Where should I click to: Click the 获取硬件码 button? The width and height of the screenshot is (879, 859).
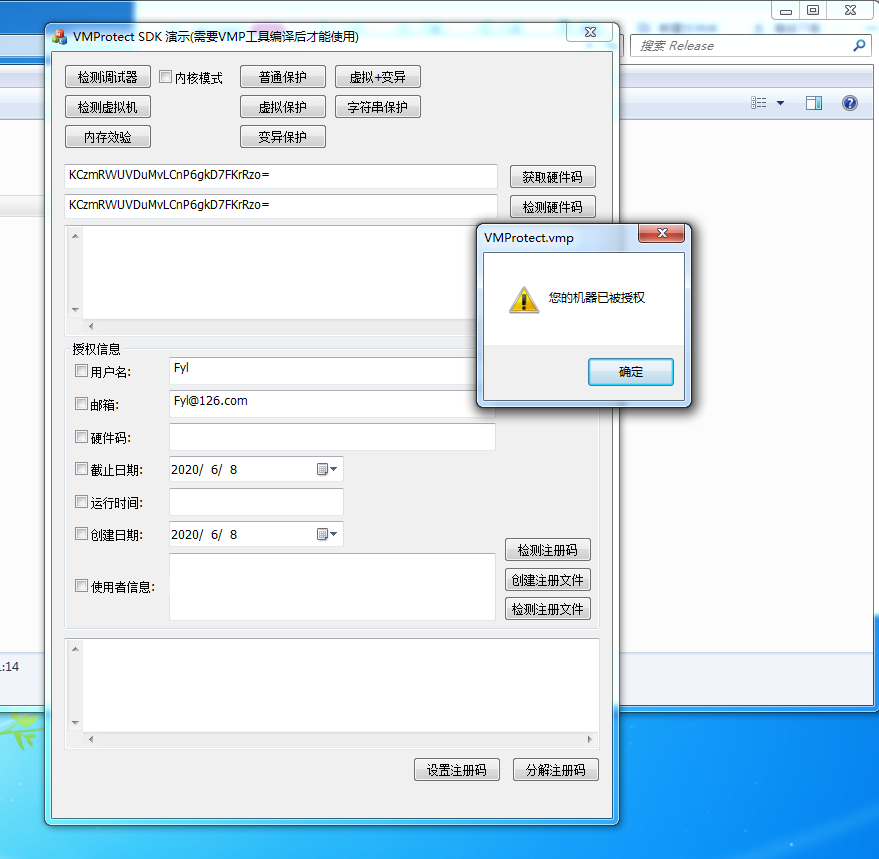click(552, 177)
